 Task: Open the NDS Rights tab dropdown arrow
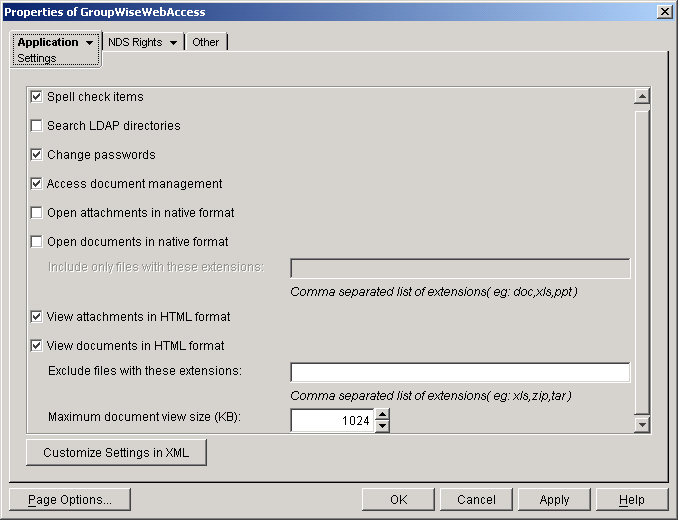(x=173, y=42)
